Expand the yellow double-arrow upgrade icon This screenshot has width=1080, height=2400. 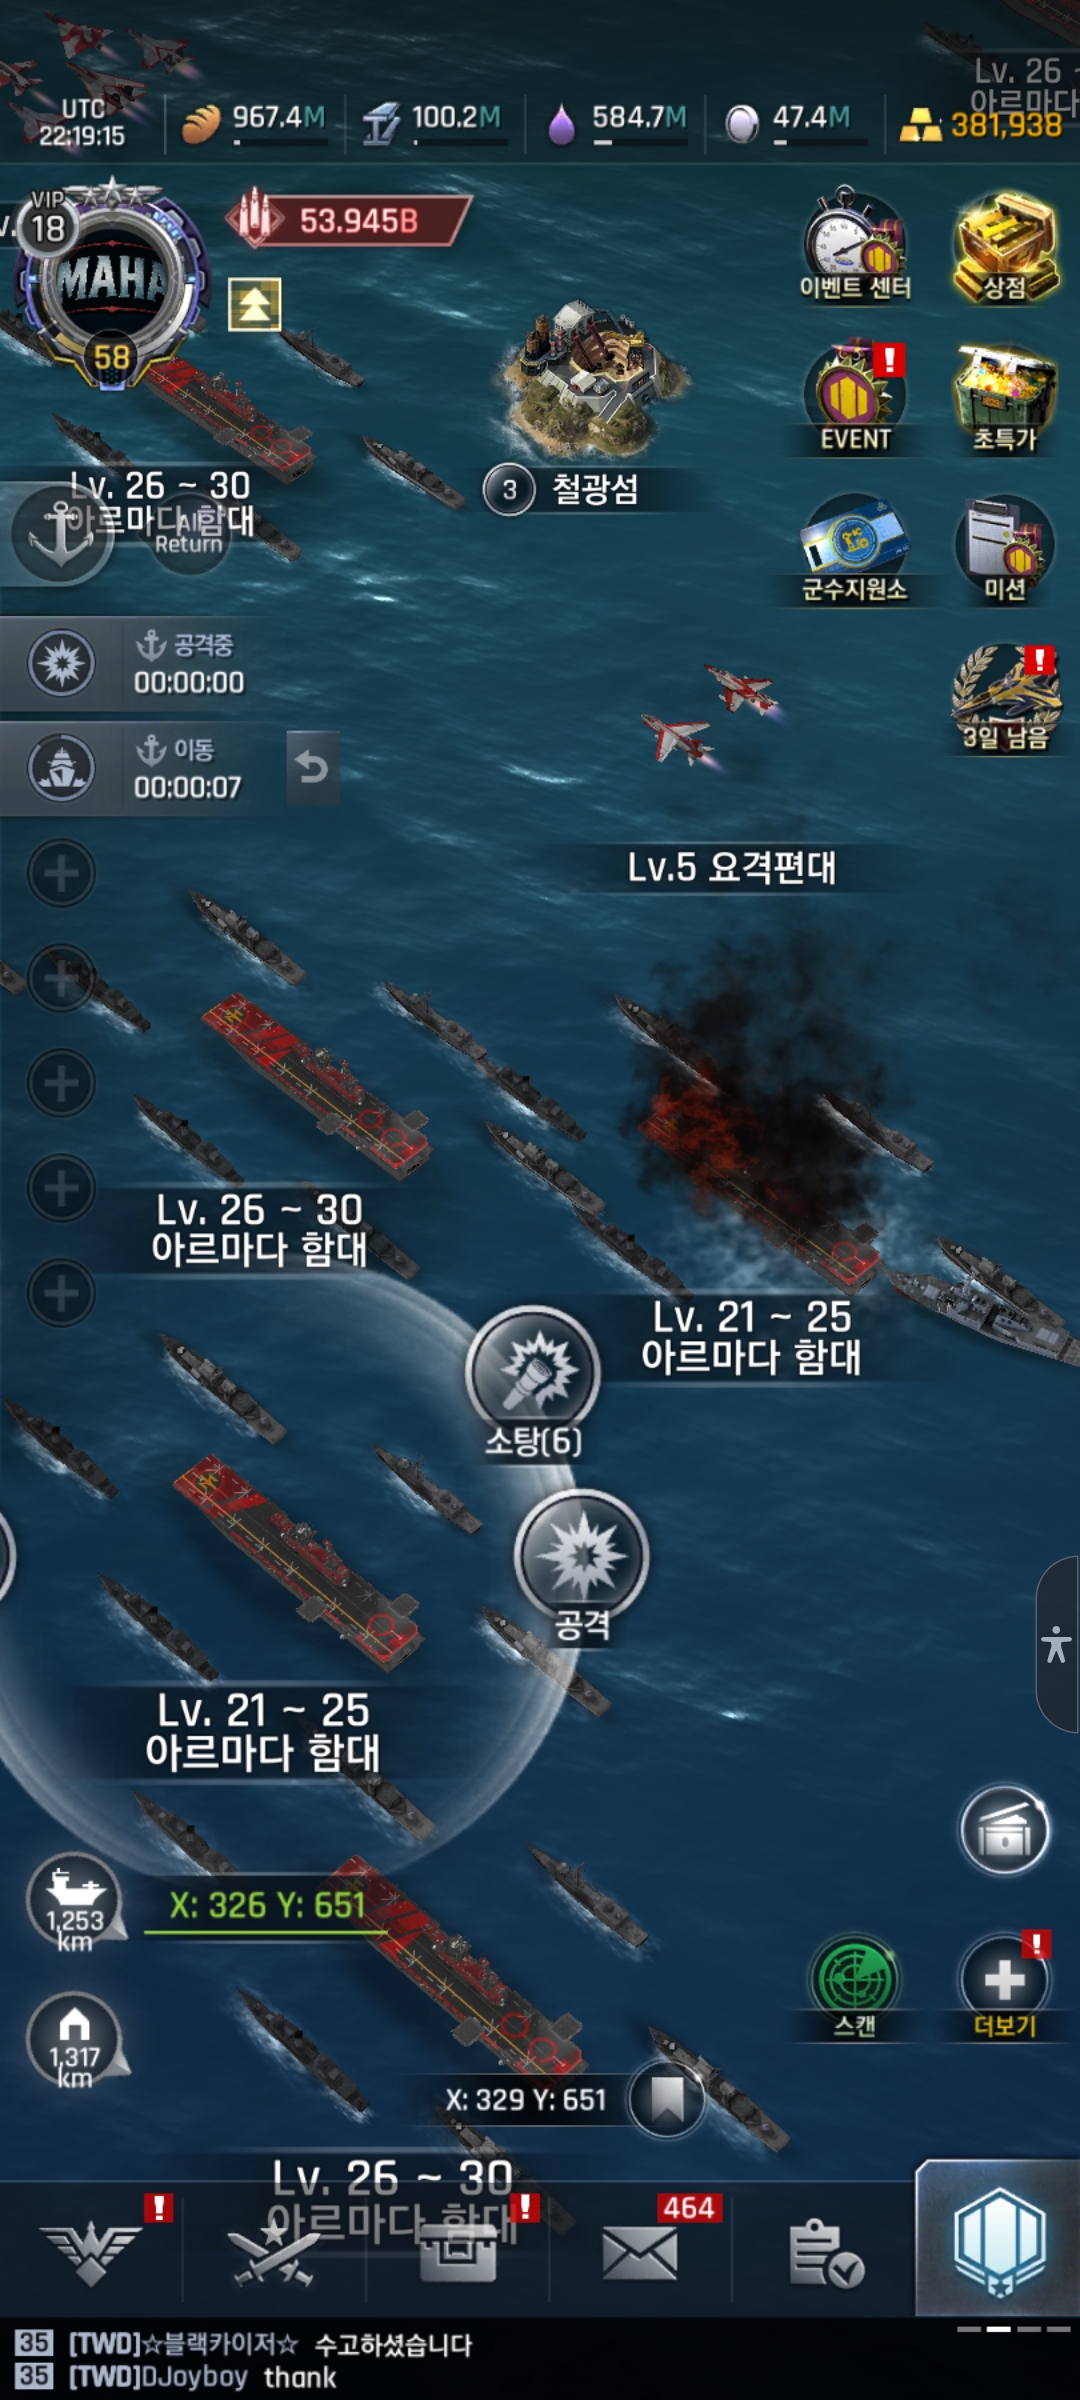click(x=255, y=304)
